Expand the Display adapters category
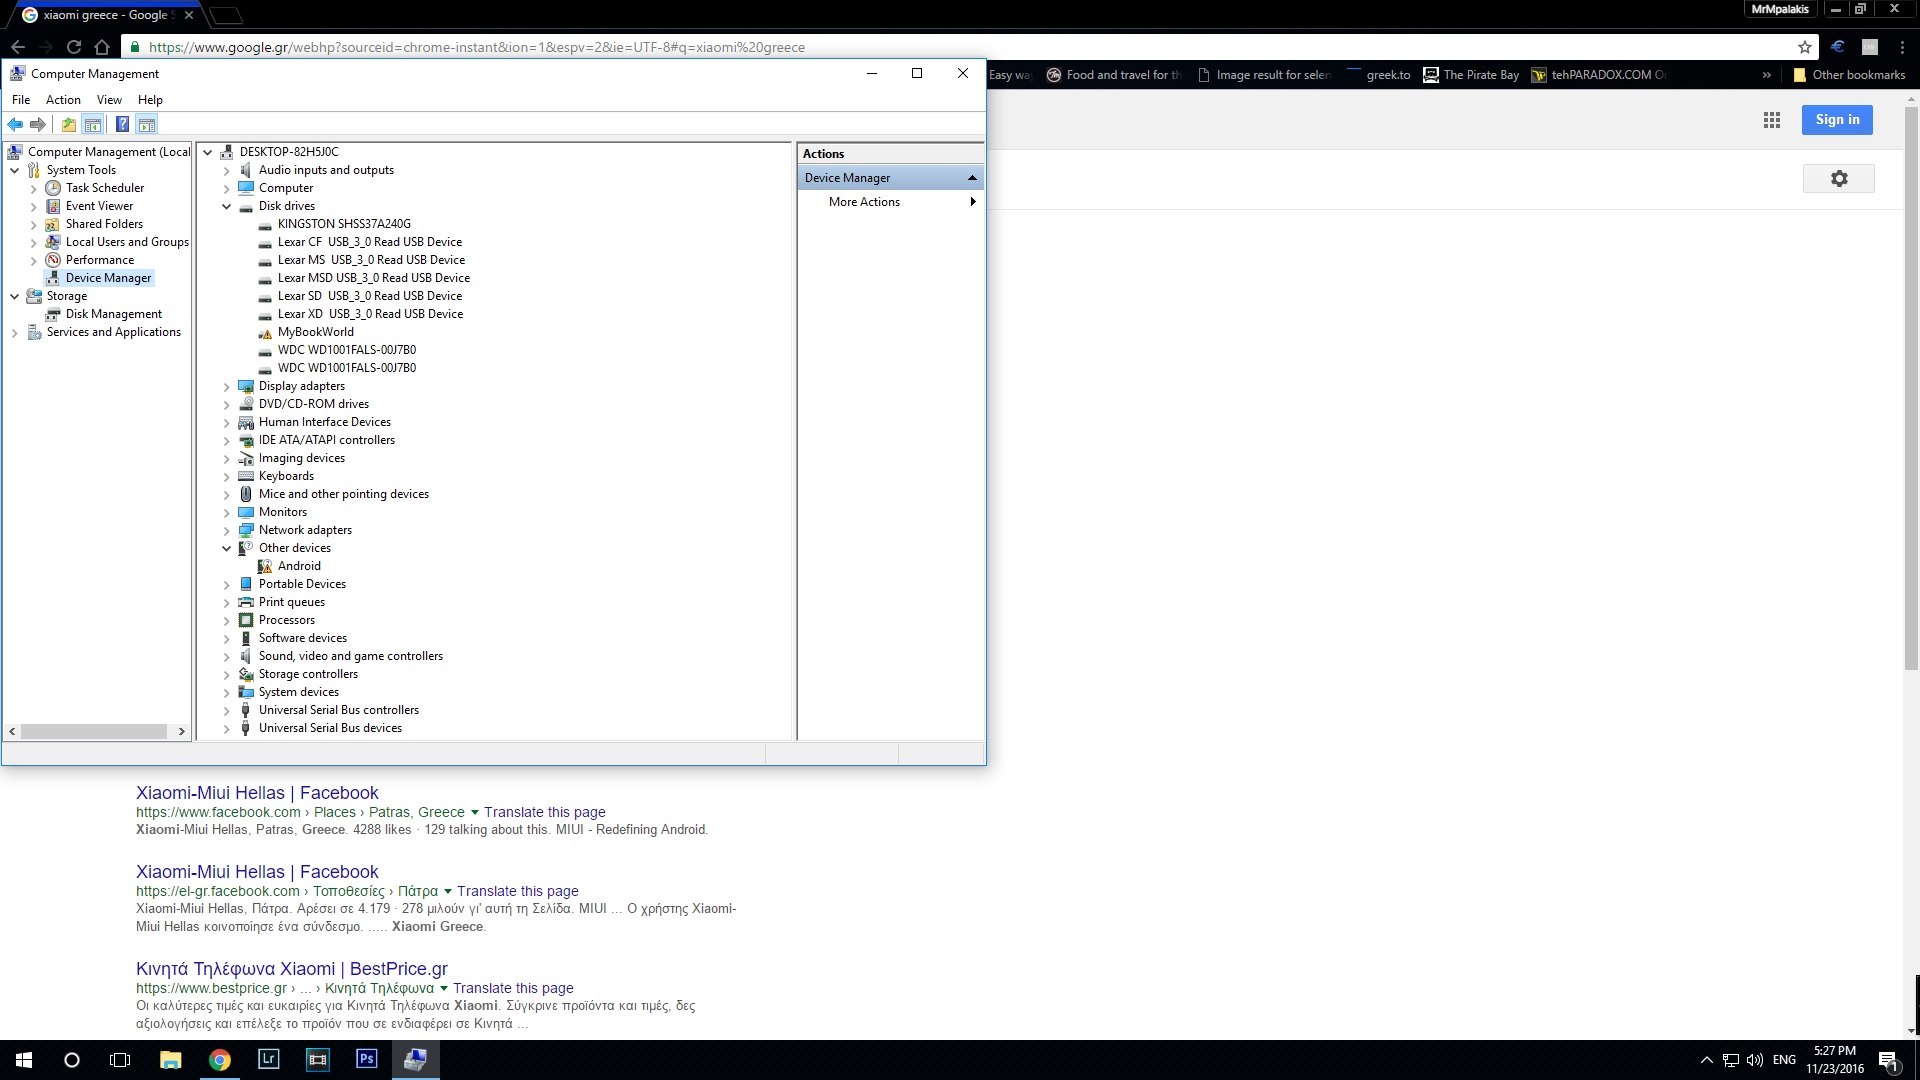The width and height of the screenshot is (1920, 1080). pos(227,387)
